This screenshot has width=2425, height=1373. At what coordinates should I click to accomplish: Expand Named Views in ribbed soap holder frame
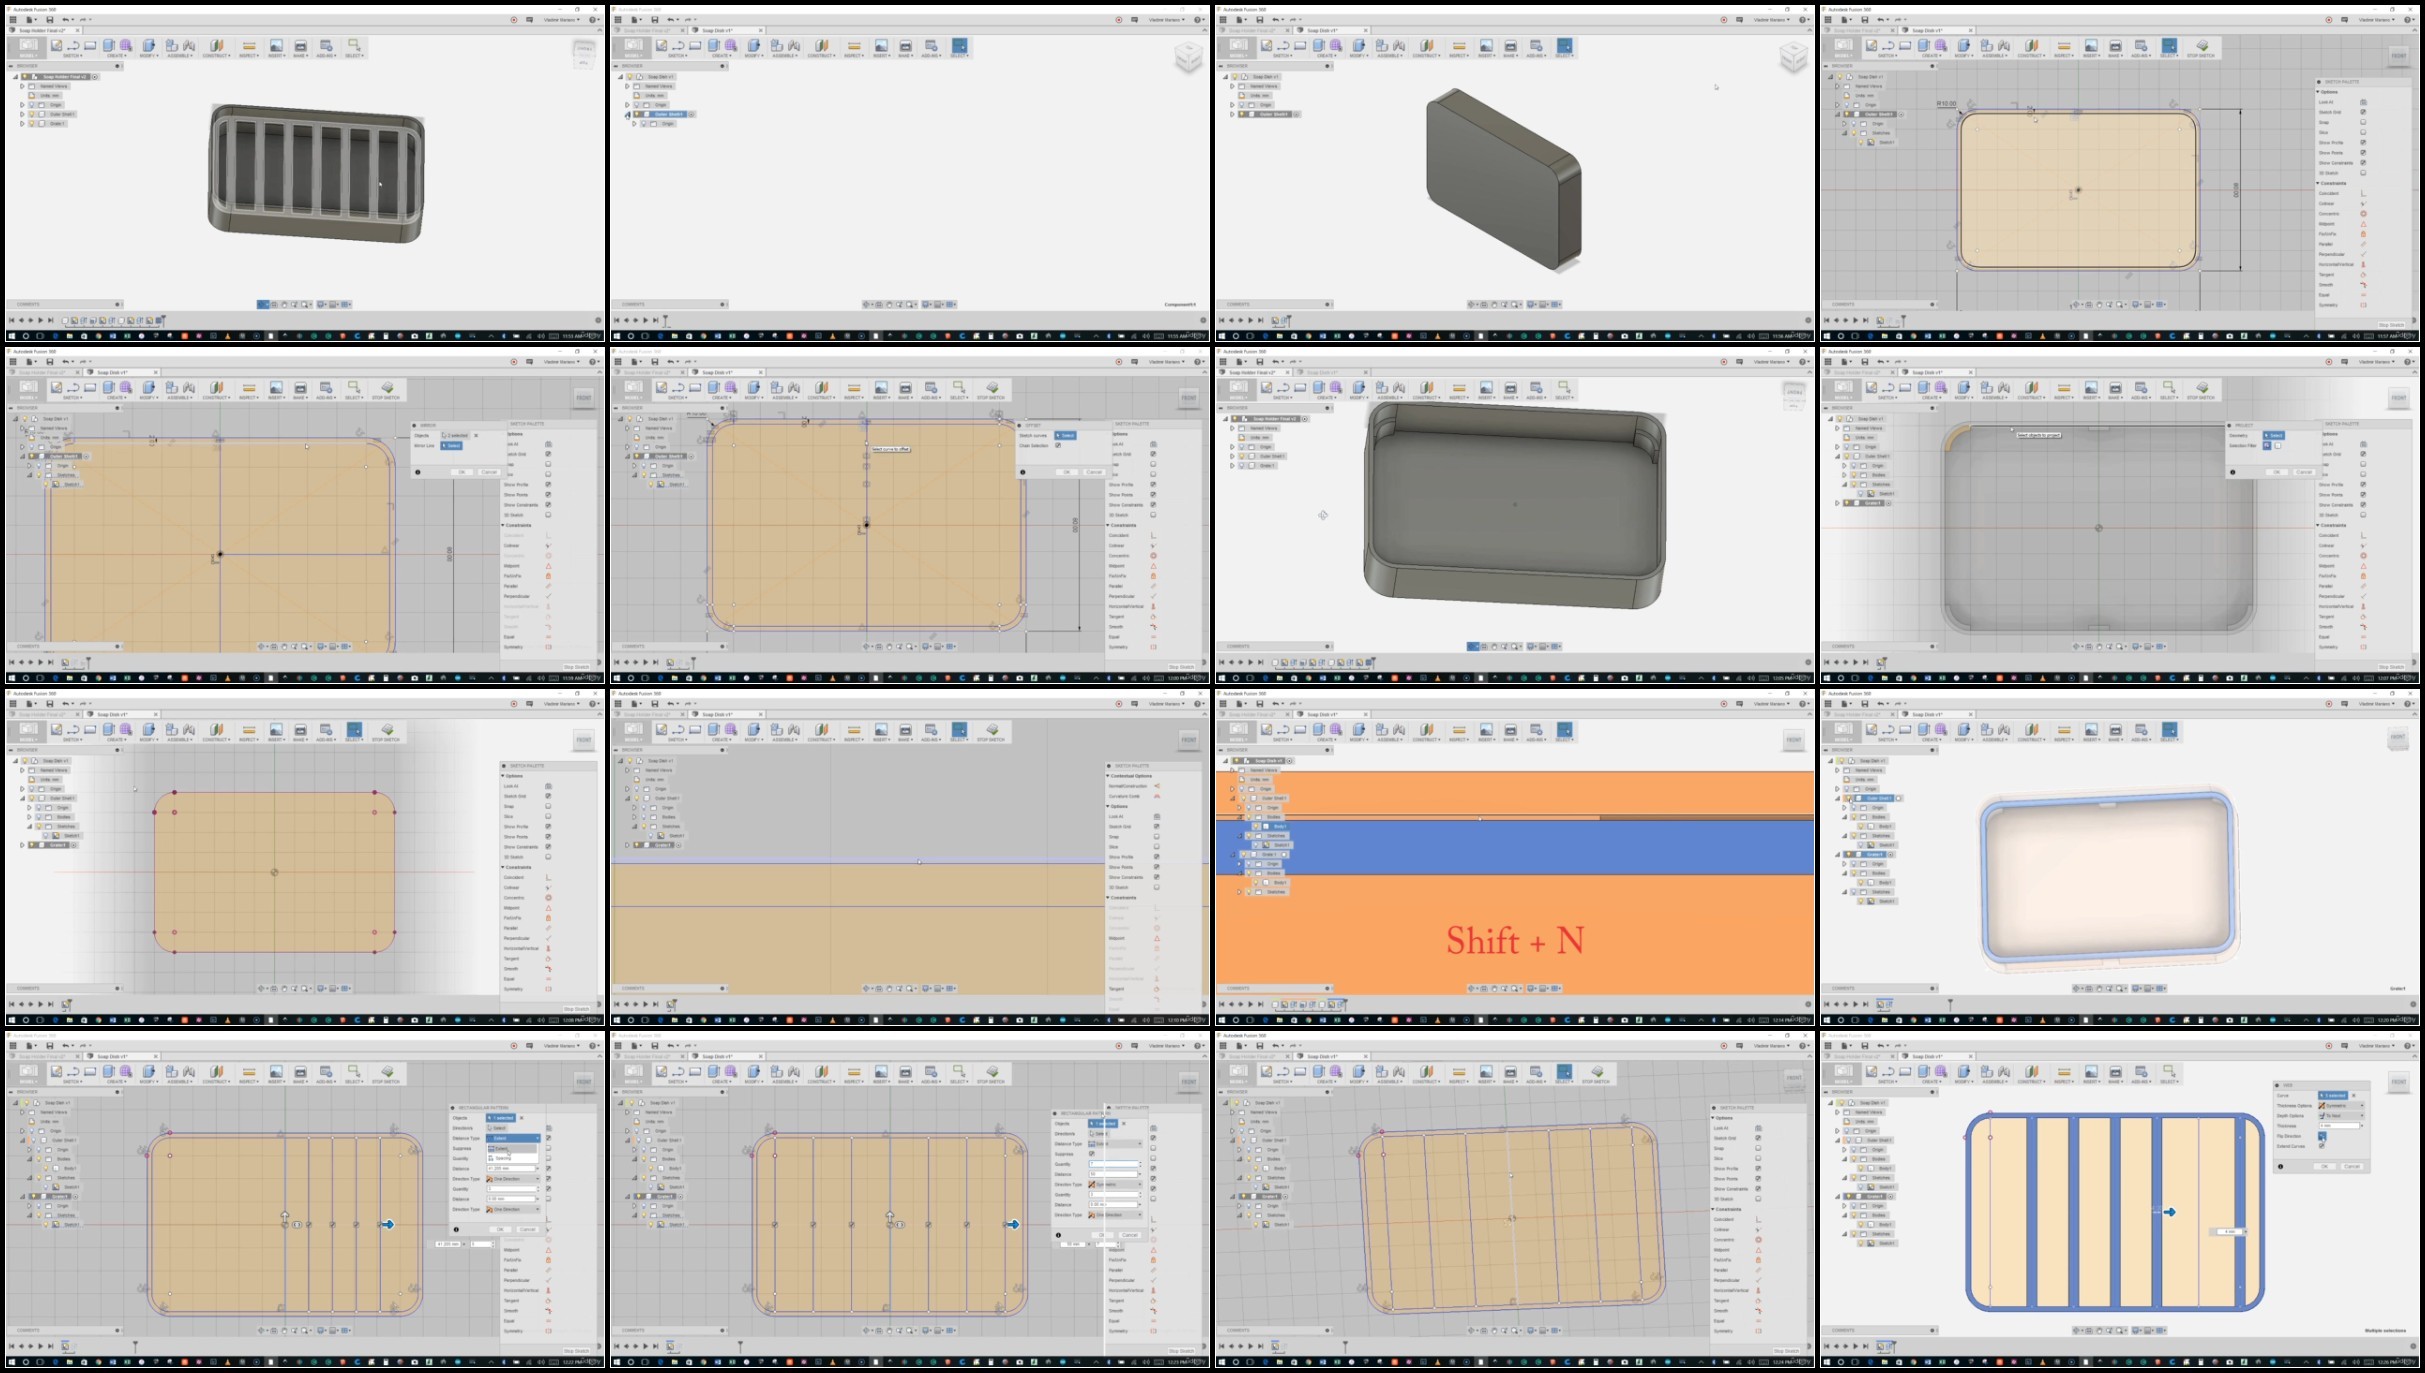22,86
